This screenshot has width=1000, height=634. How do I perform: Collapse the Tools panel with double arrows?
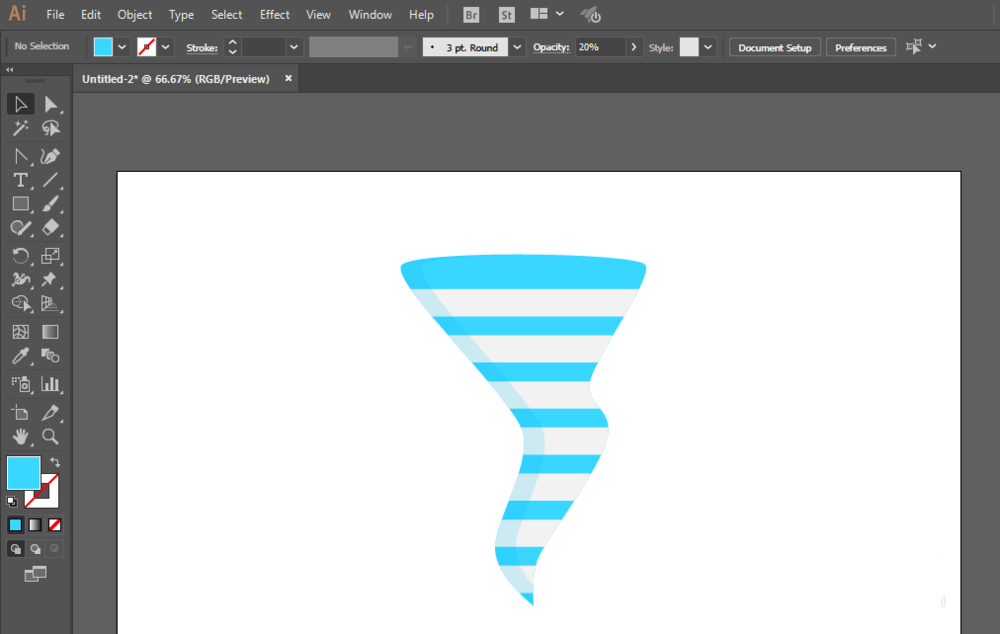pyautogui.click(x=10, y=70)
